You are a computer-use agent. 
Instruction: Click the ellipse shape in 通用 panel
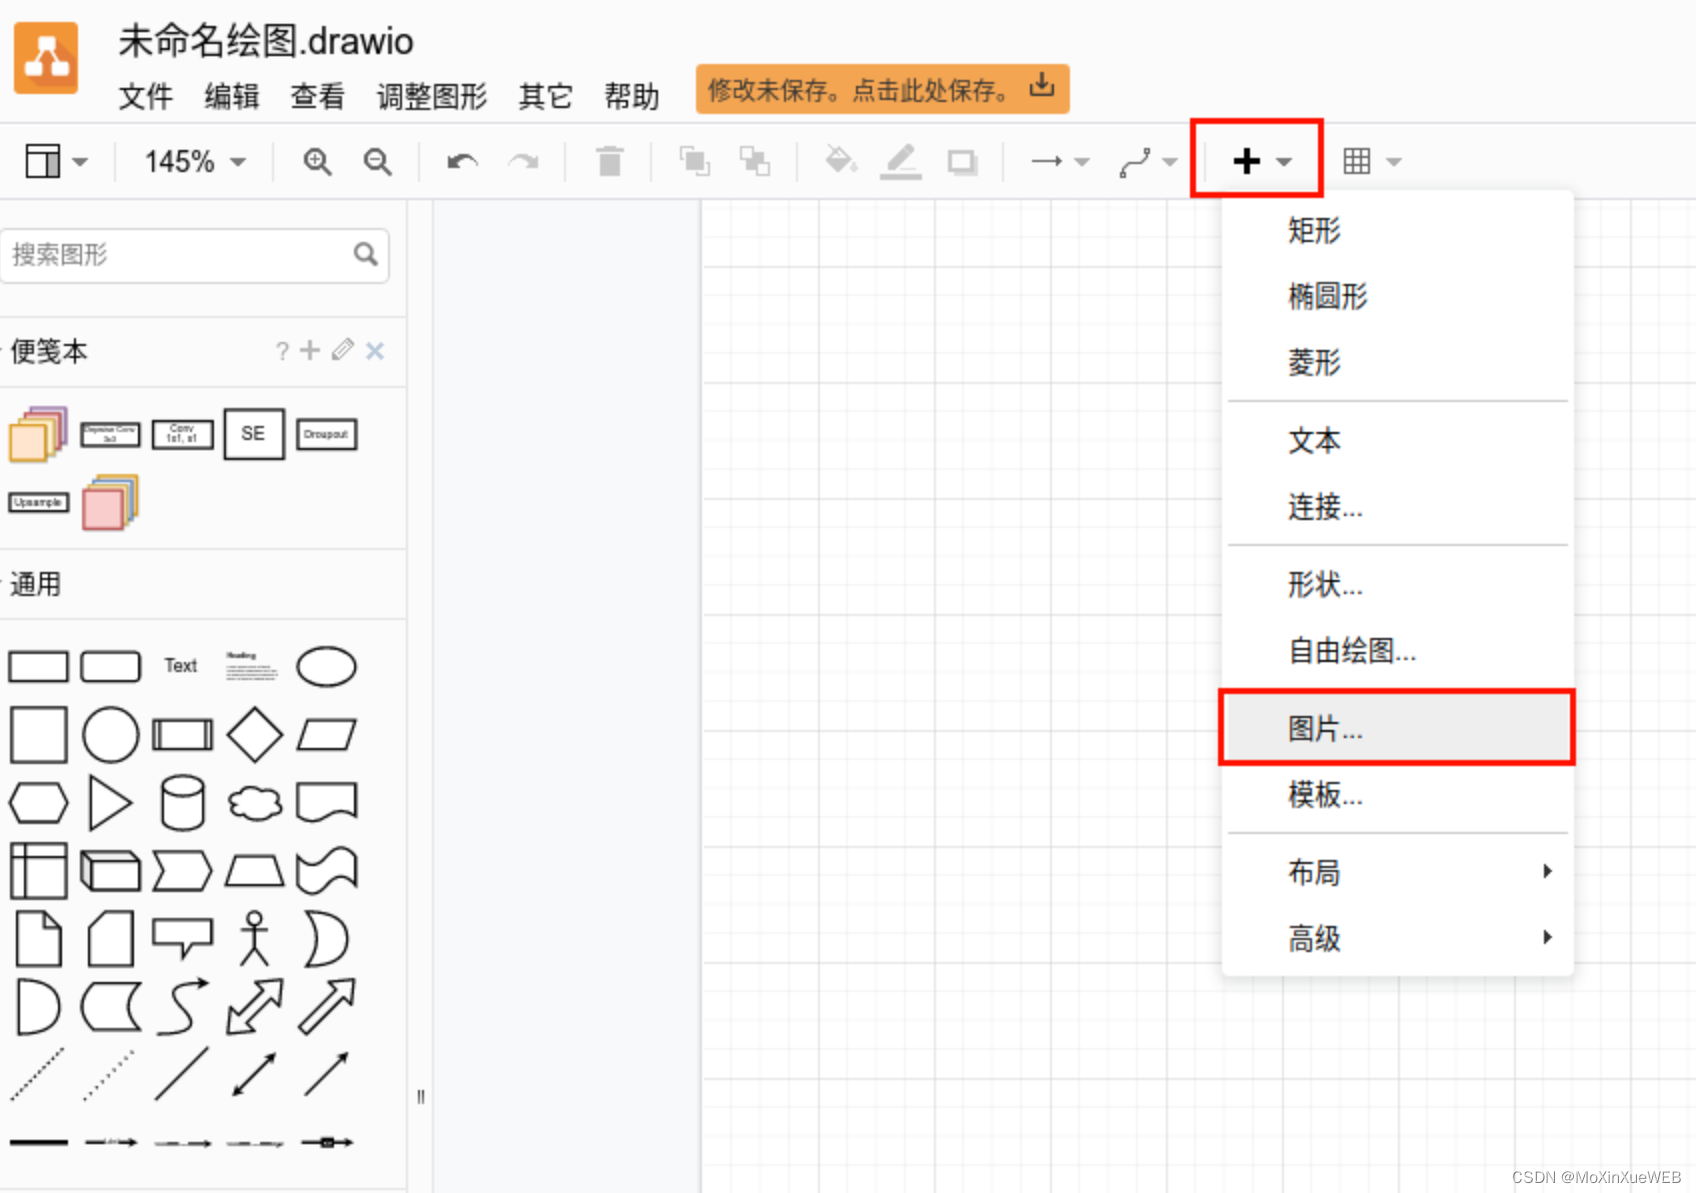pos(326,666)
